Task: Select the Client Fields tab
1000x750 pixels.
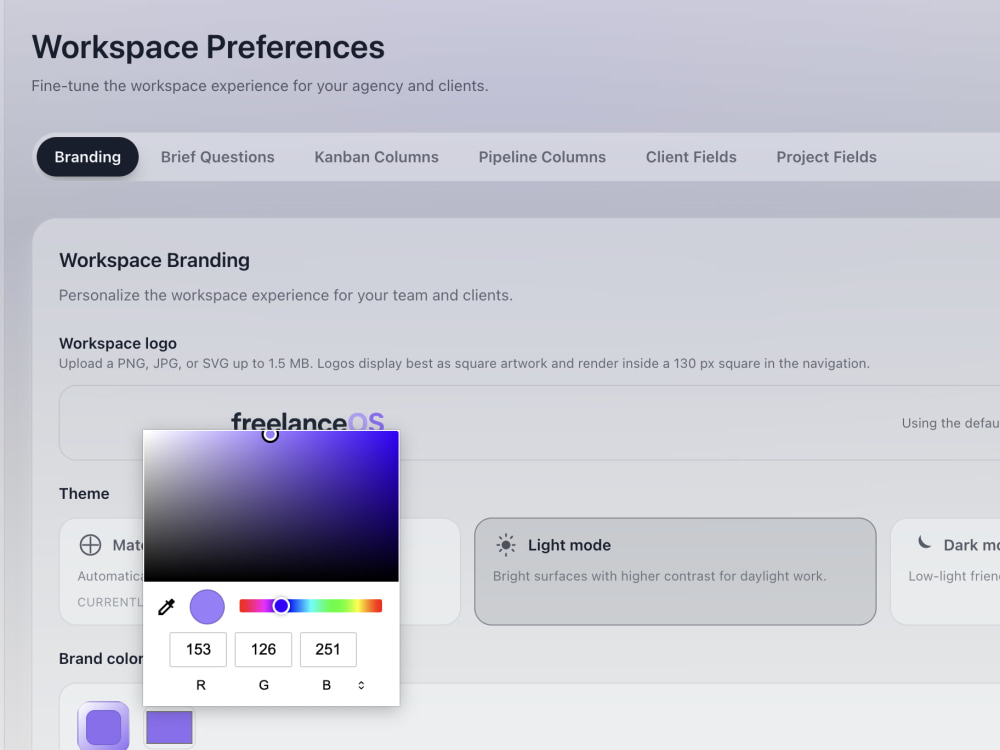Action: 691,157
